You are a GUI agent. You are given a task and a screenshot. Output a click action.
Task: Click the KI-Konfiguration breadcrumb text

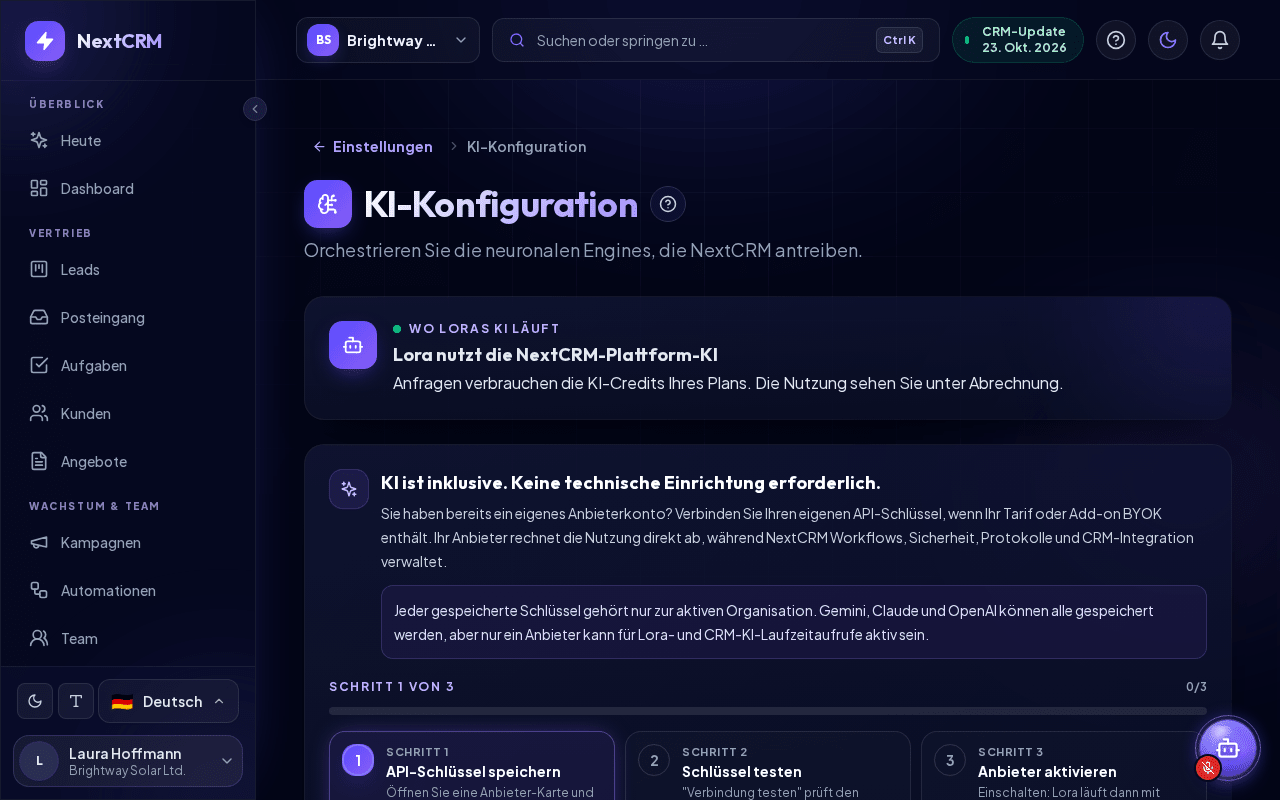[527, 146]
